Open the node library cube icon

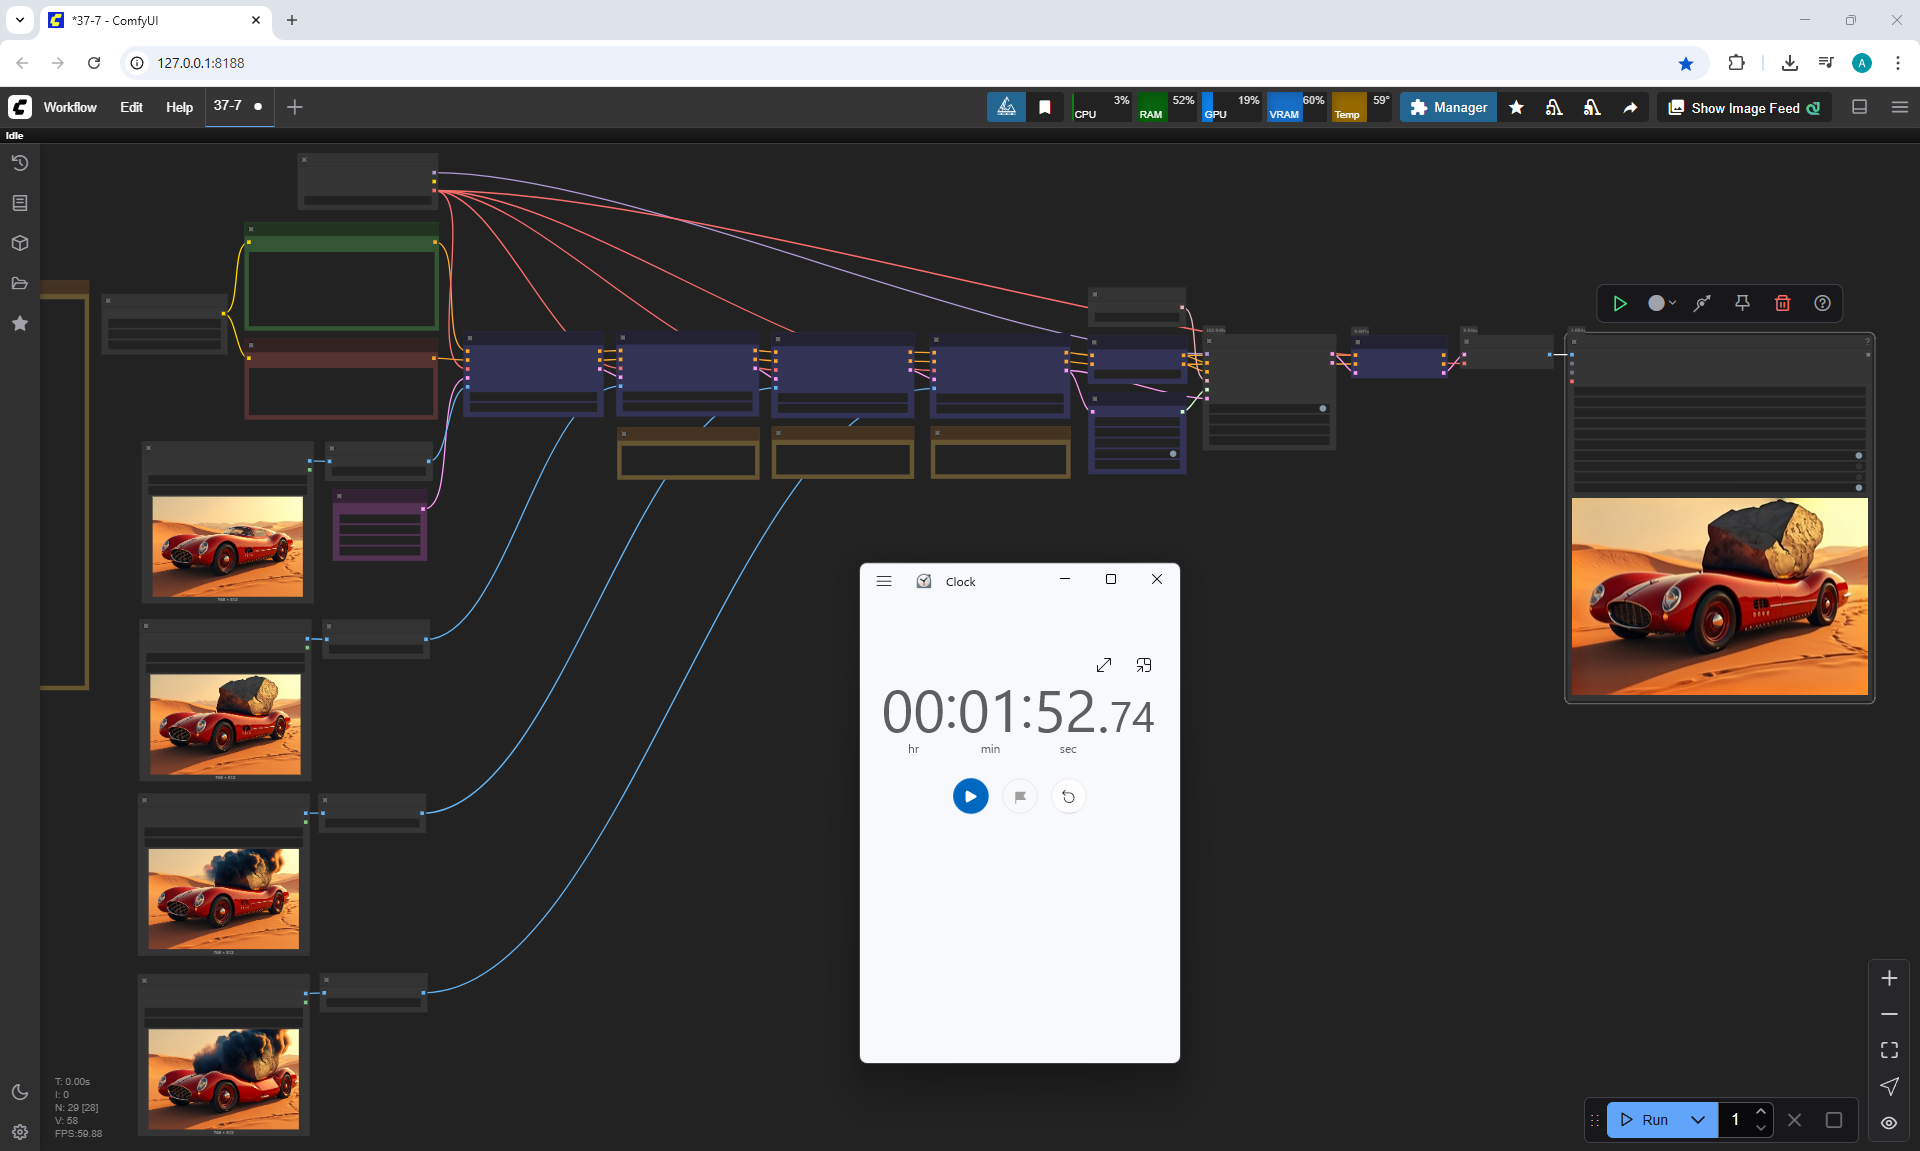[19, 243]
